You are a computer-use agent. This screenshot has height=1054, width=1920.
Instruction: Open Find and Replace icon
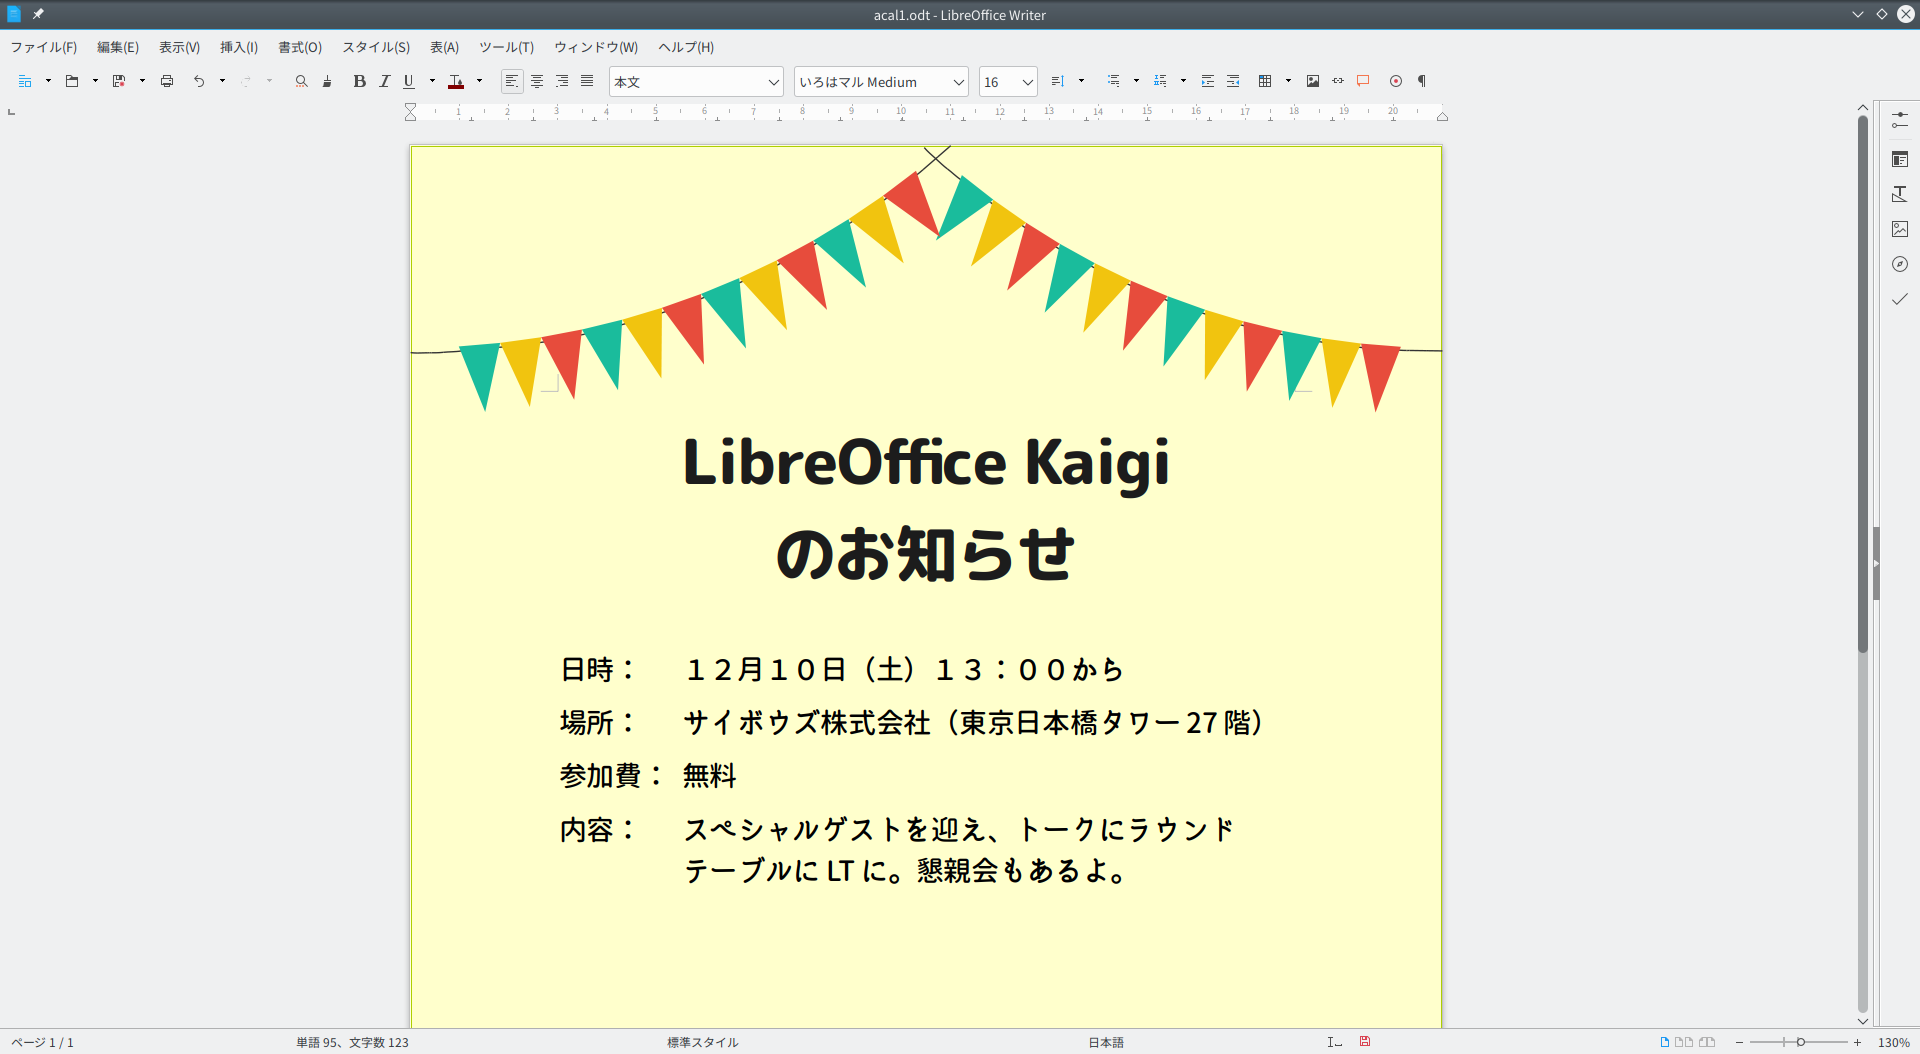point(301,81)
